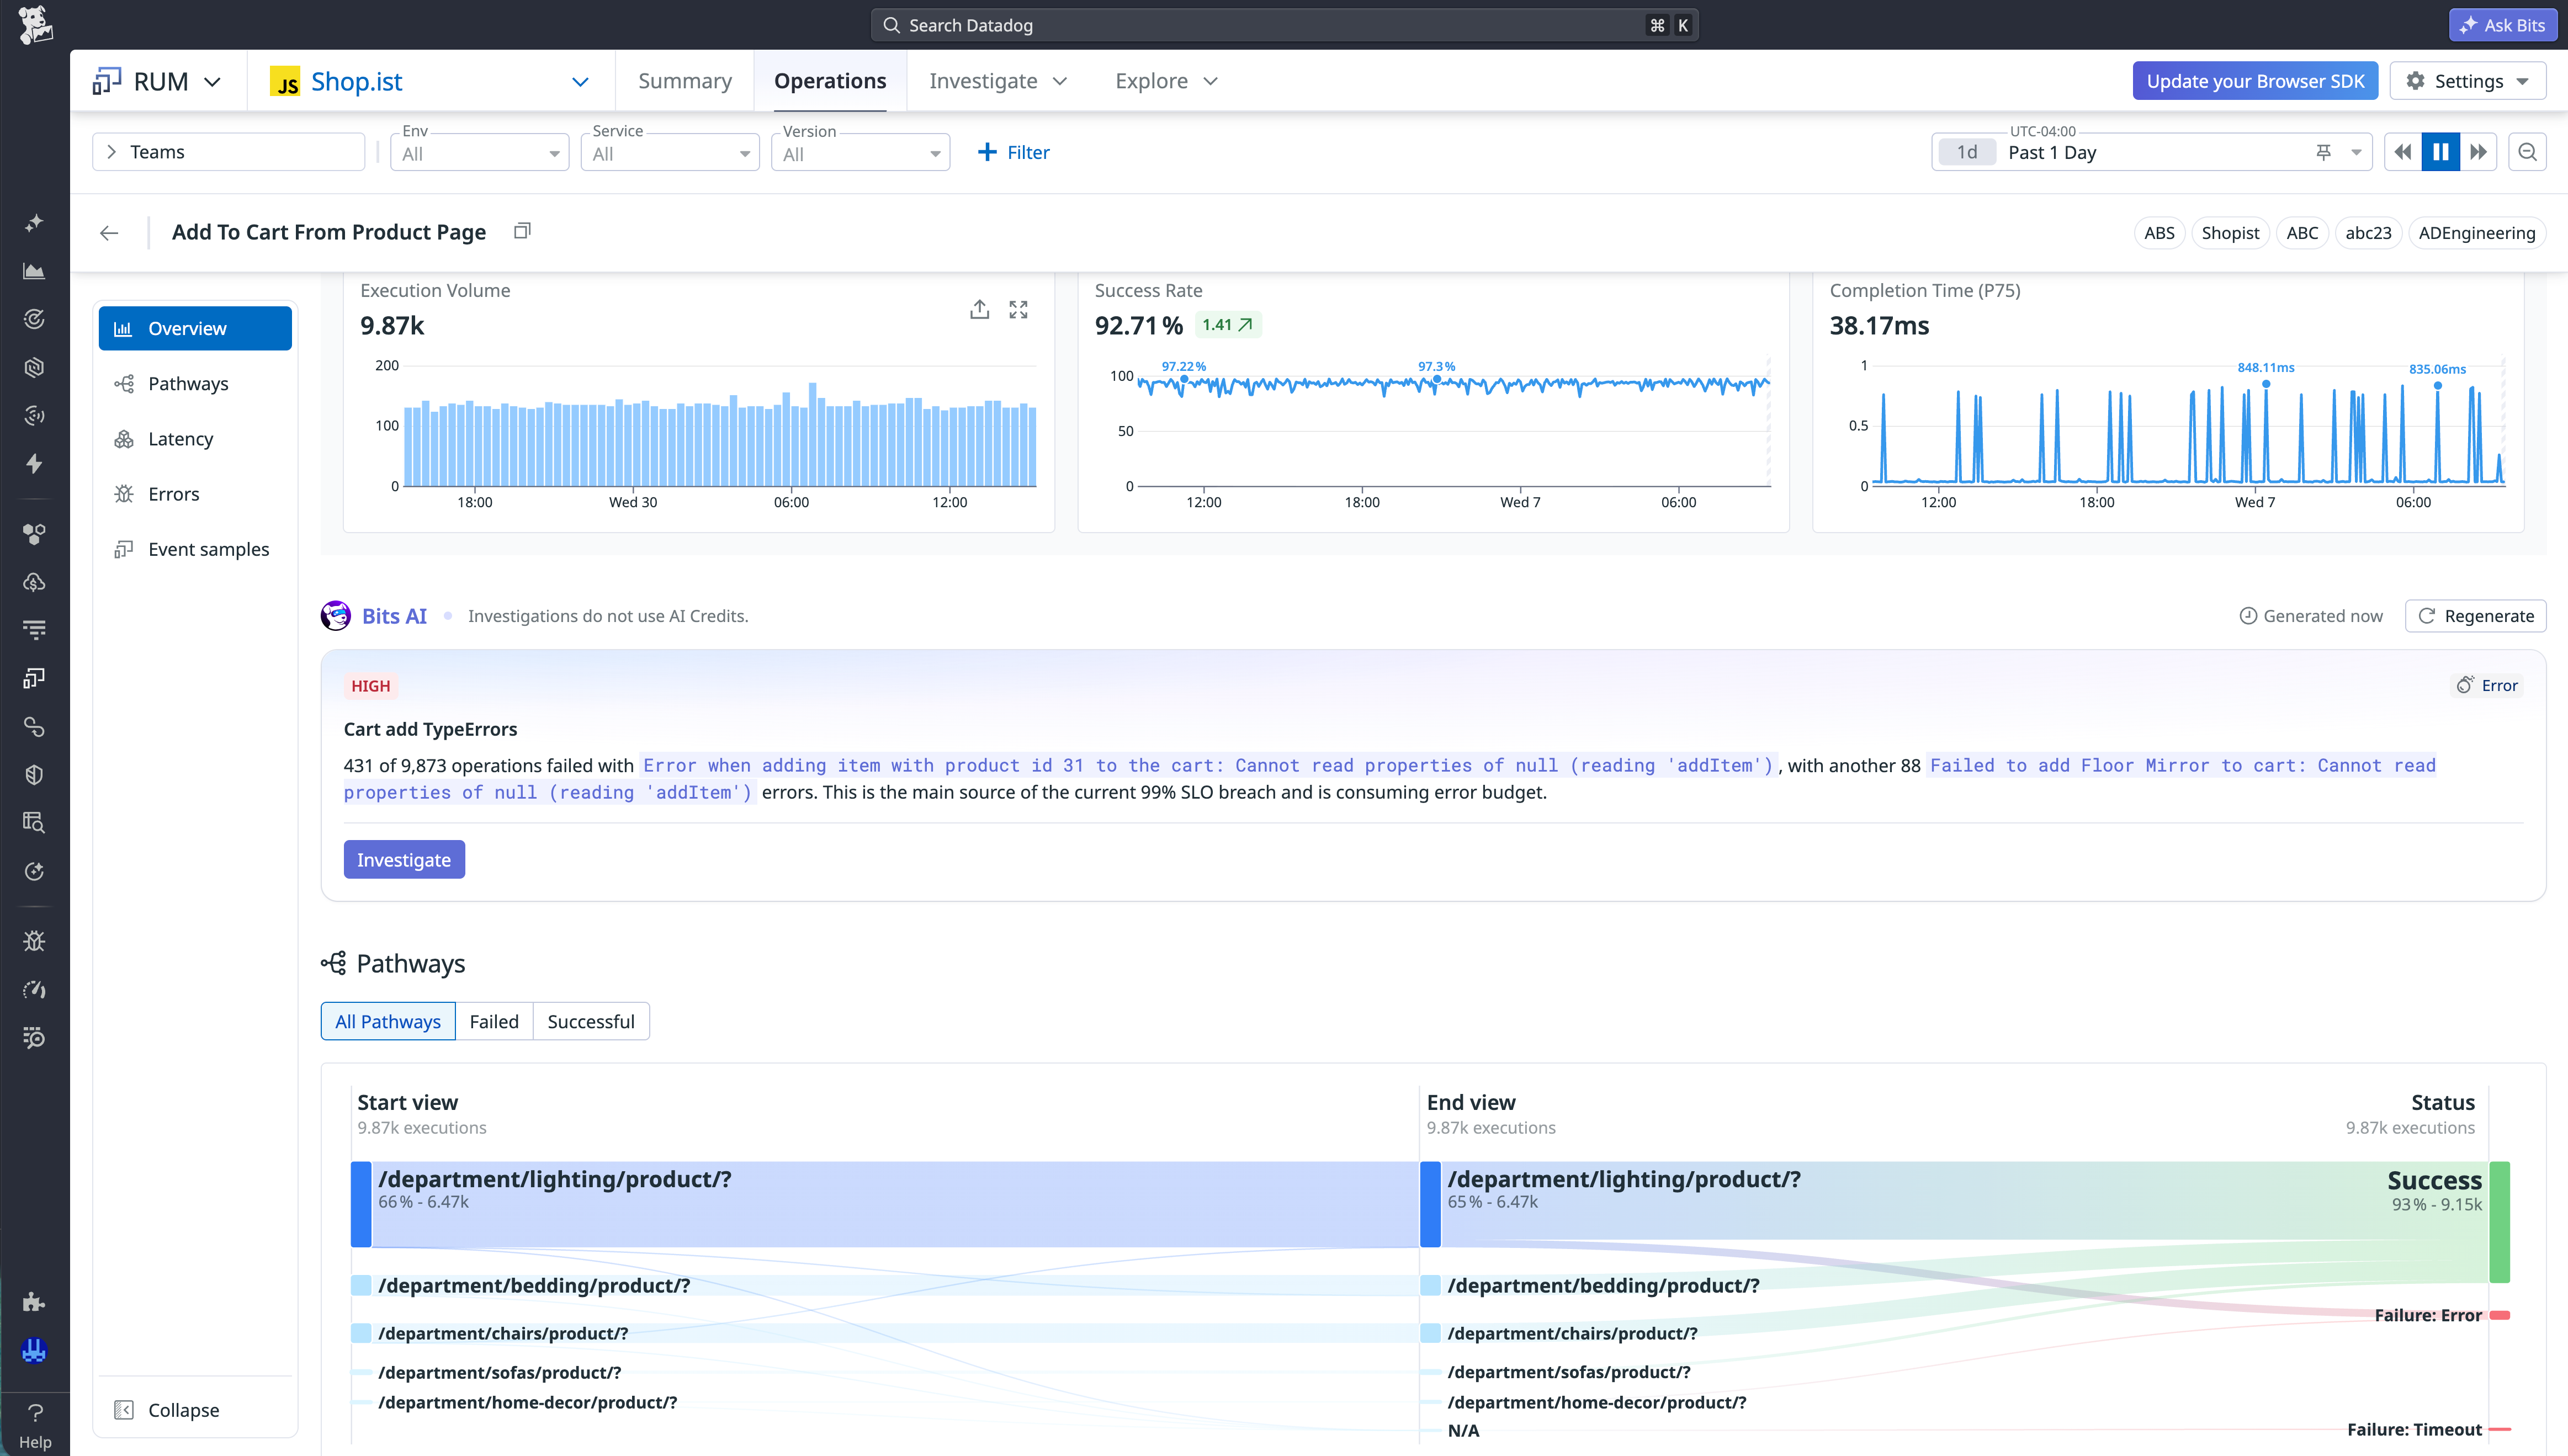Screen dimensions: 2568x1456
Task: Click the export icon on Execution Volume
Action: coord(979,310)
